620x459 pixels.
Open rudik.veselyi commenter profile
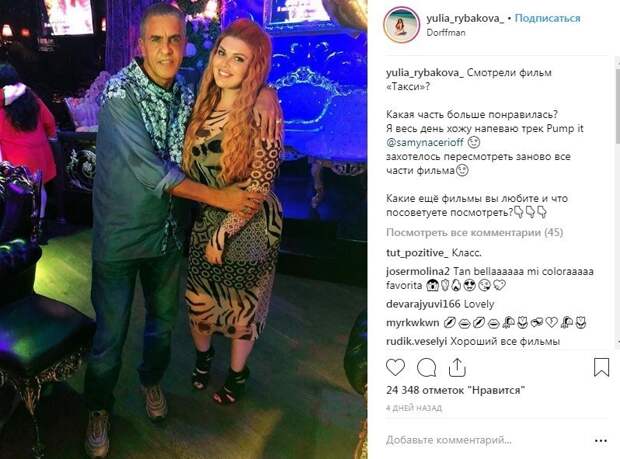coord(416,341)
